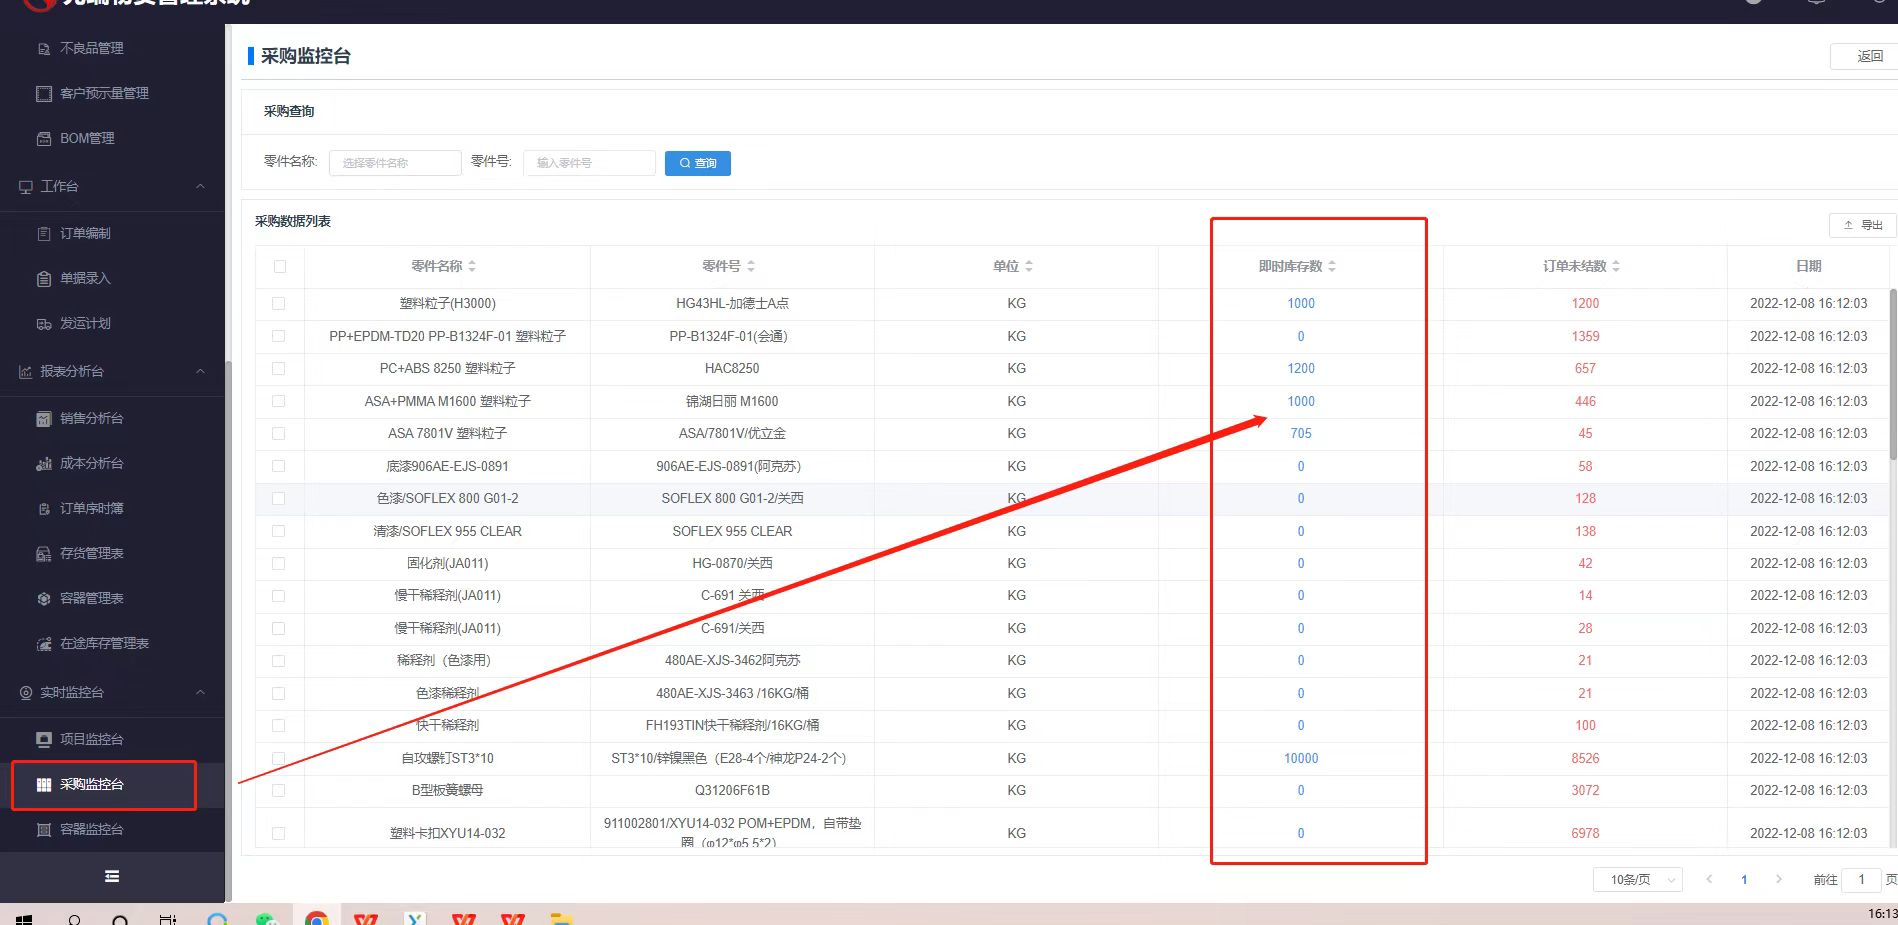Viewport: 1898px width, 925px height.
Task: Click the BOM管理 sidebar icon
Action: click(x=43, y=138)
